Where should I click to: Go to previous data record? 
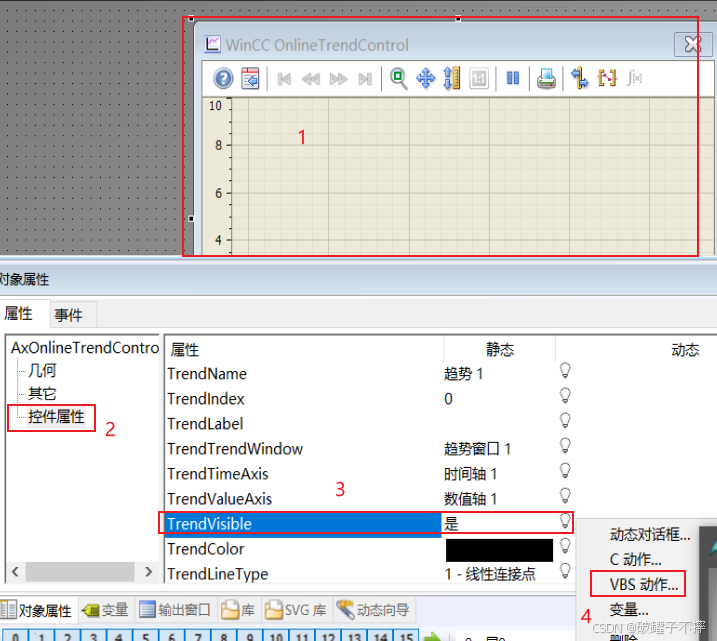[311, 79]
